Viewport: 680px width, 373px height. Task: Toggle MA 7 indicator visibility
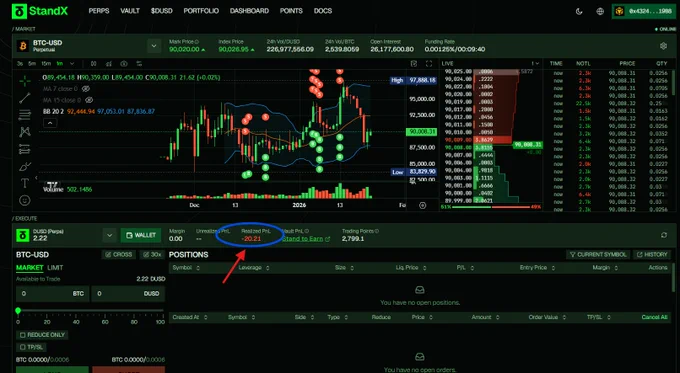pos(86,88)
